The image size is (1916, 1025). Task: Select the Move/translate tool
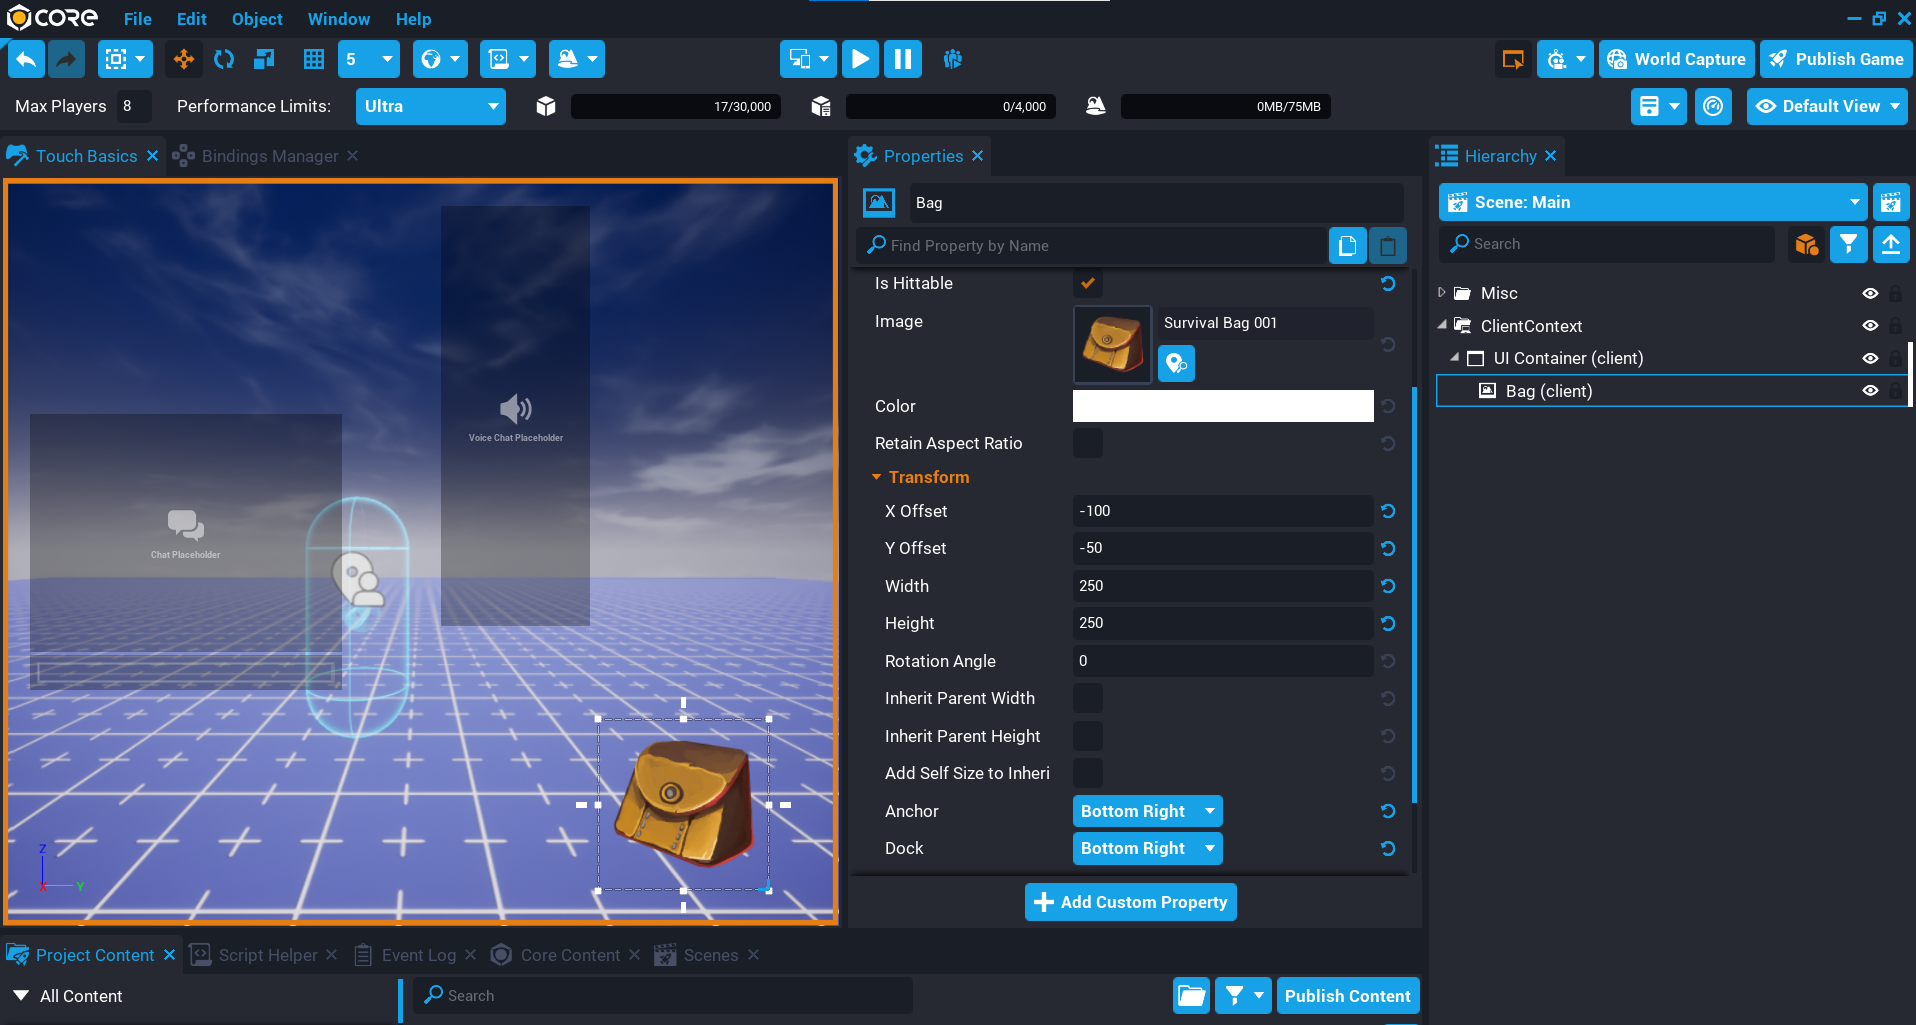tap(184, 60)
